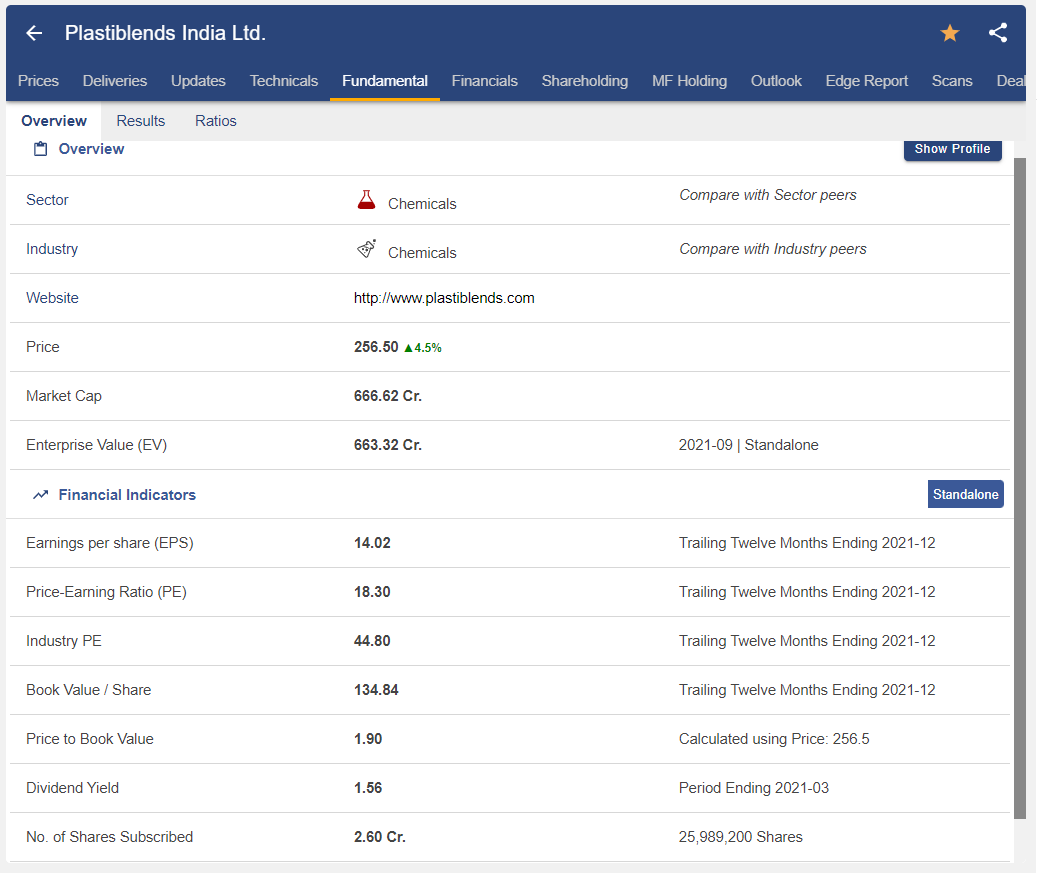Open Compare with Sector peers link
The height and width of the screenshot is (873, 1037).
point(768,195)
